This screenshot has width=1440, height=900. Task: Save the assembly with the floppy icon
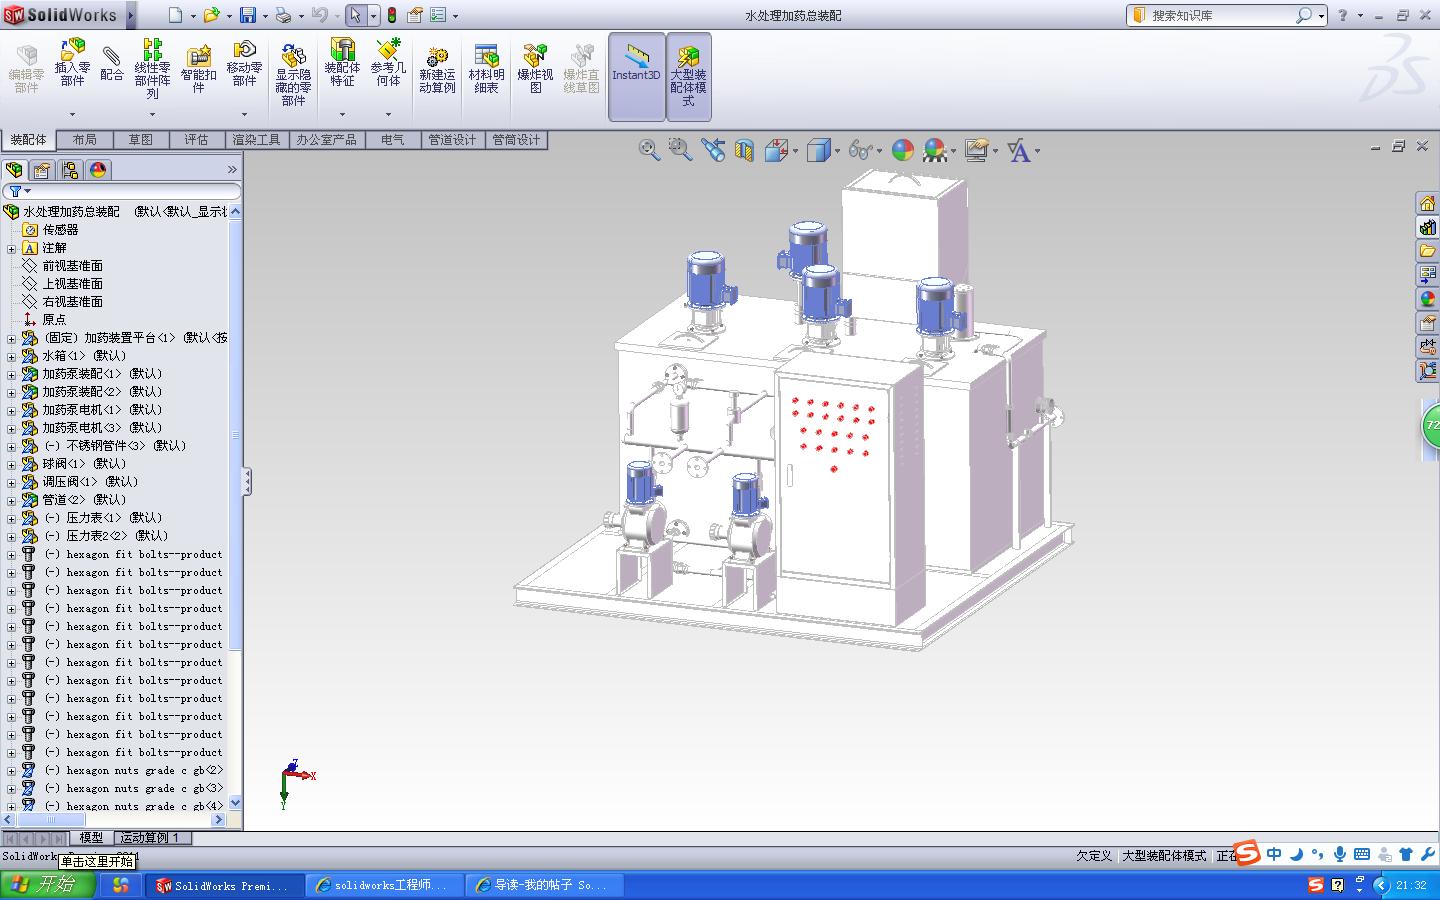tap(248, 15)
